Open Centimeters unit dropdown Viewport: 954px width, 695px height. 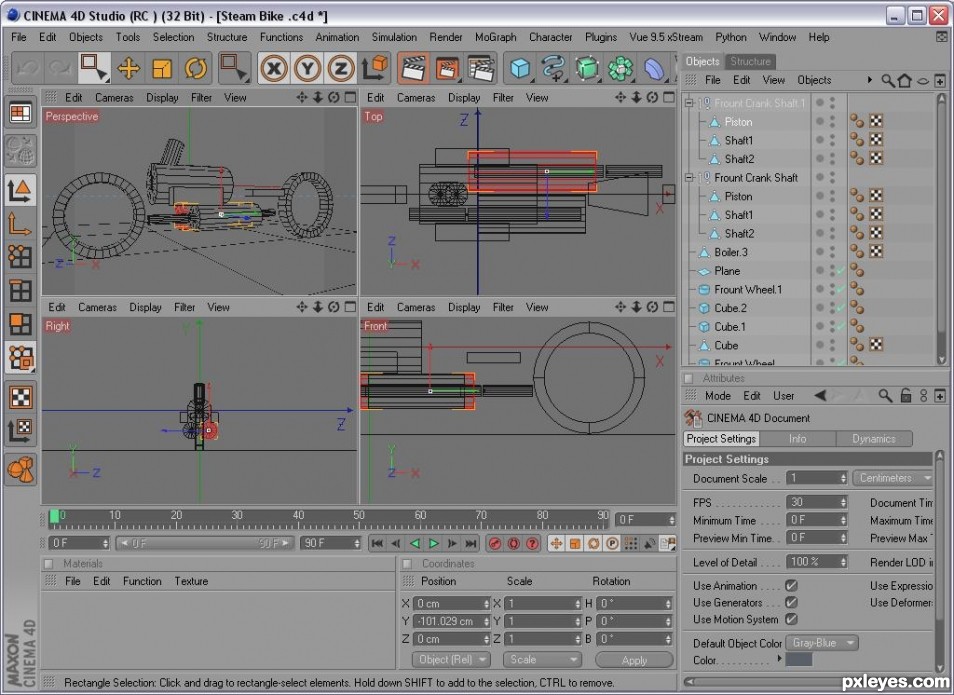[892, 478]
